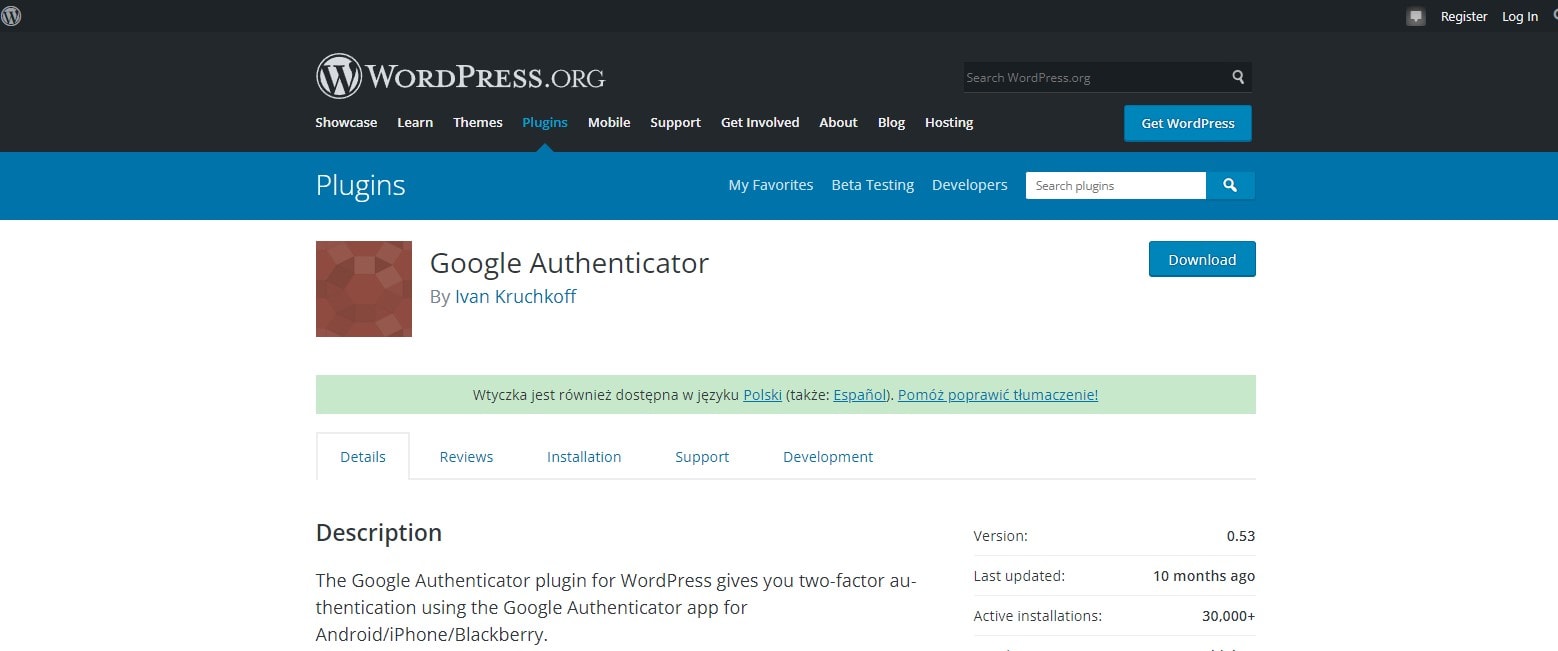
Task: Switch to the Installation tab
Action: click(584, 457)
